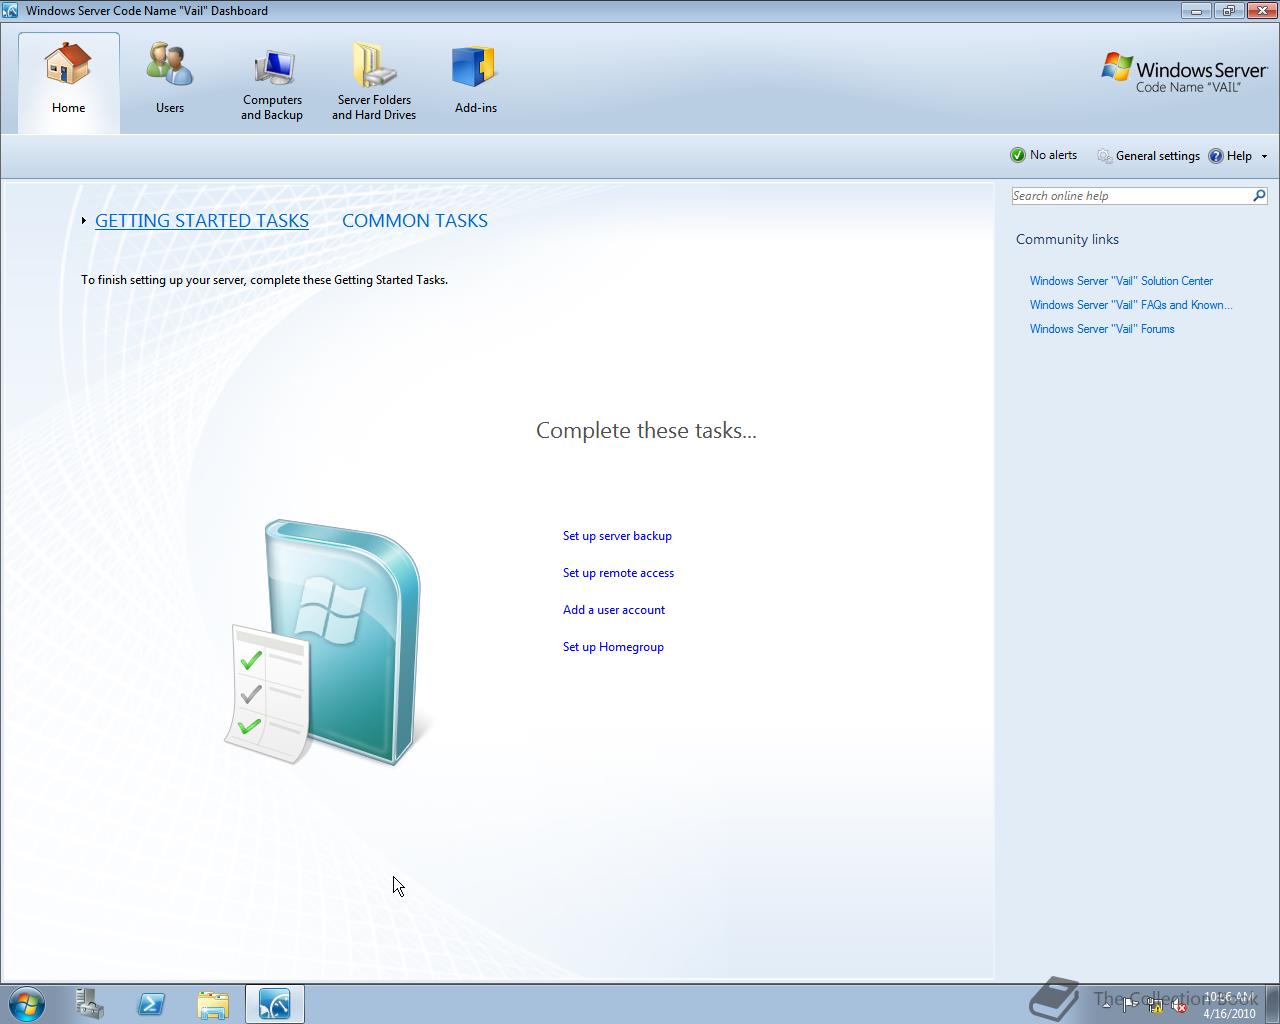Screen dimensions: 1280x1024
Task: Click the search magnifier icon
Action: 1259,196
